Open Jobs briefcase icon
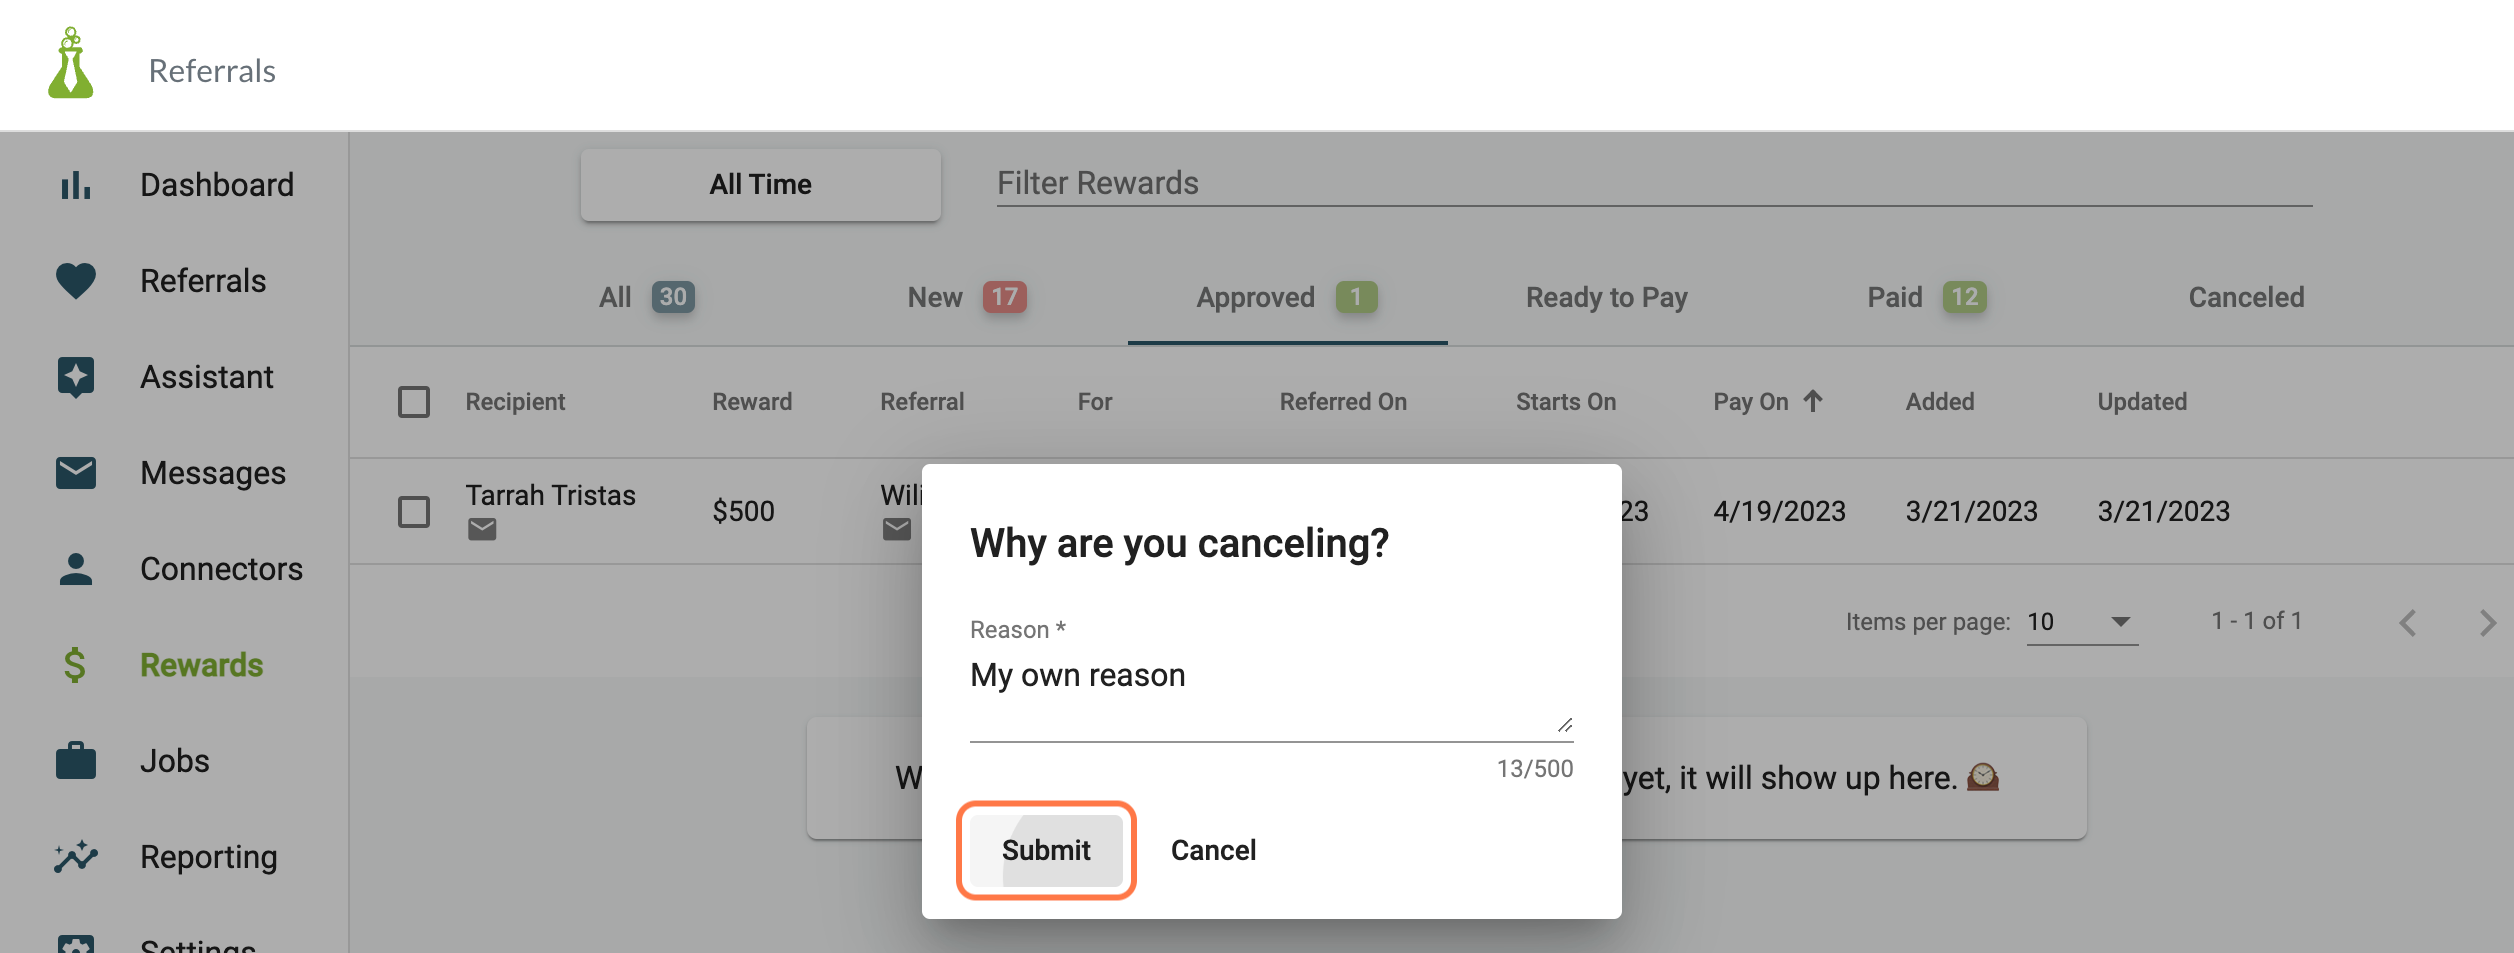 point(75,761)
